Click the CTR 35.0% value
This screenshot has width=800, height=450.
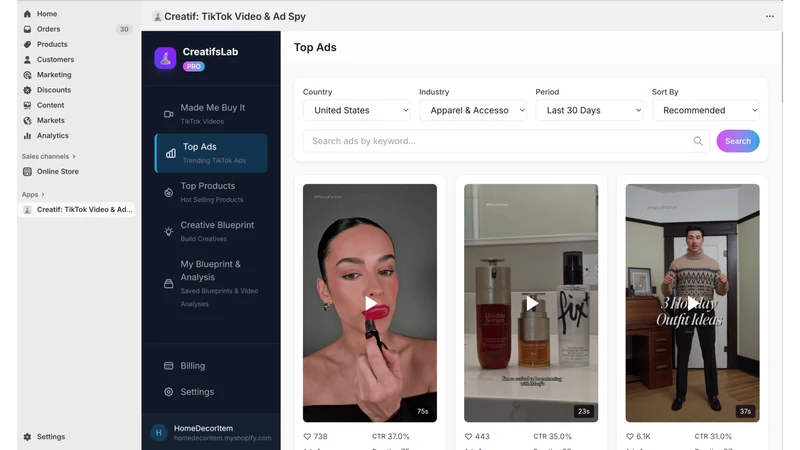point(553,436)
